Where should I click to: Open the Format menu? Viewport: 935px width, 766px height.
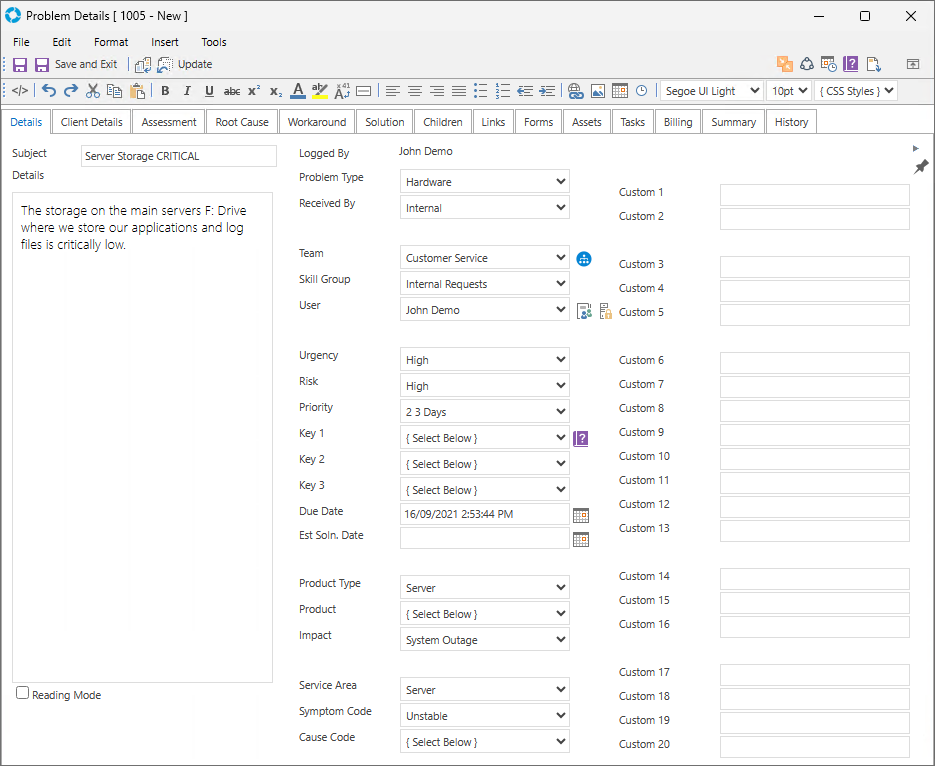tap(111, 42)
